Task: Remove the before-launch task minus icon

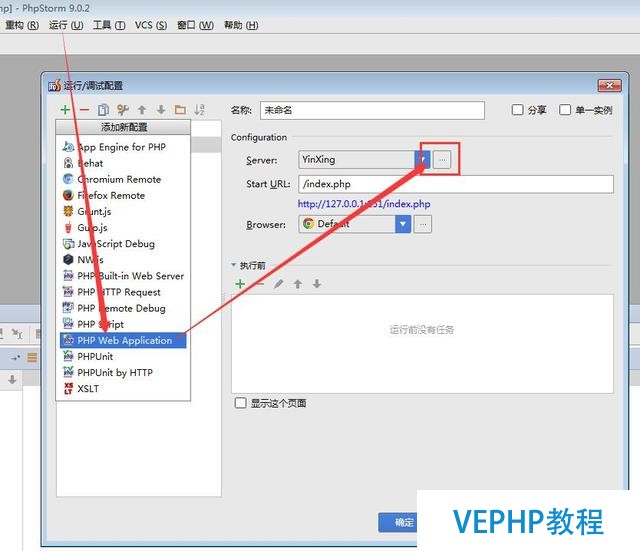Action: coord(260,284)
